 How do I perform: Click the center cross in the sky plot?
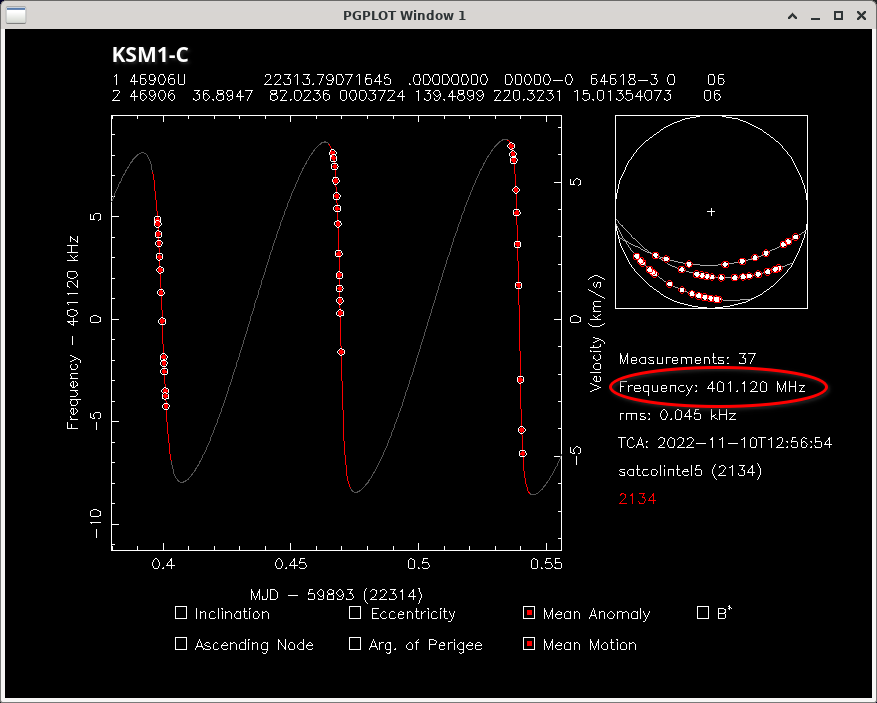click(x=711, y=212)
